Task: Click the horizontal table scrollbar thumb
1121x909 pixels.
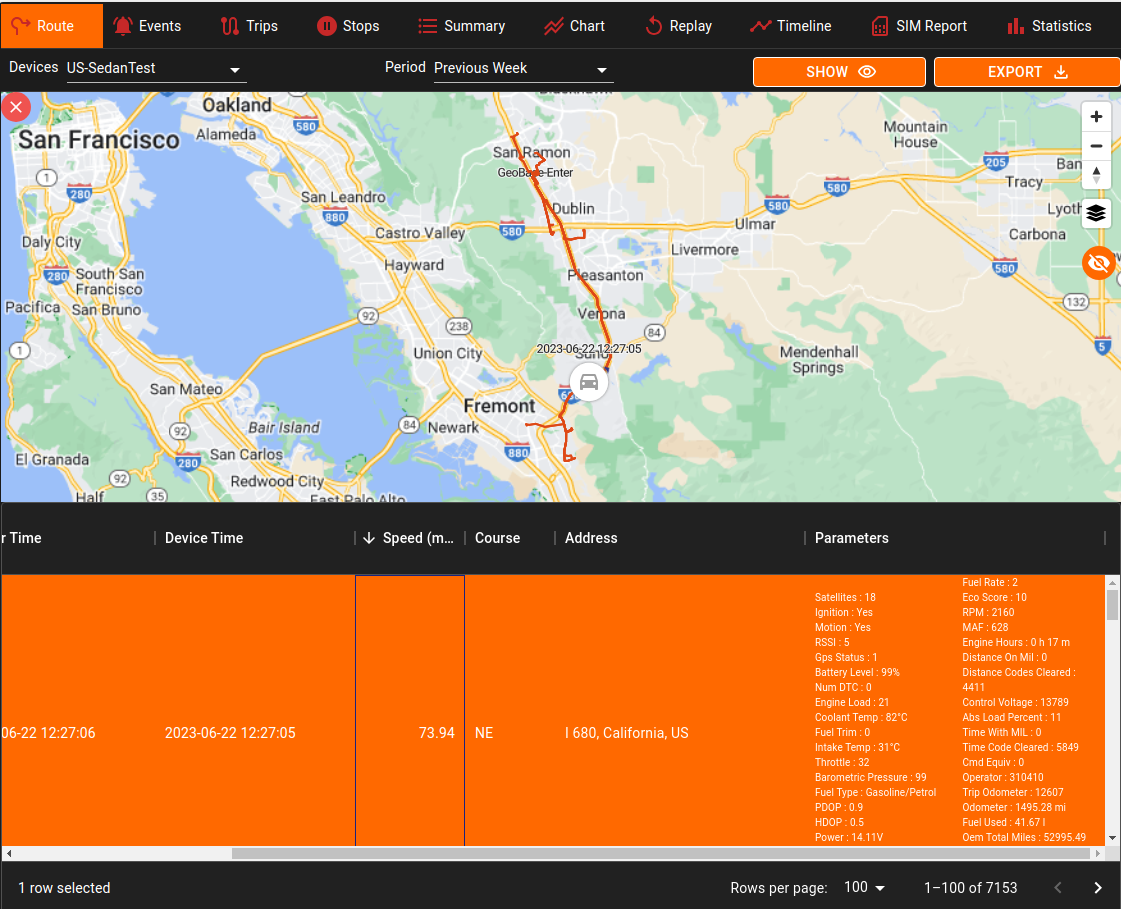Action: click(x=661, y=853)
